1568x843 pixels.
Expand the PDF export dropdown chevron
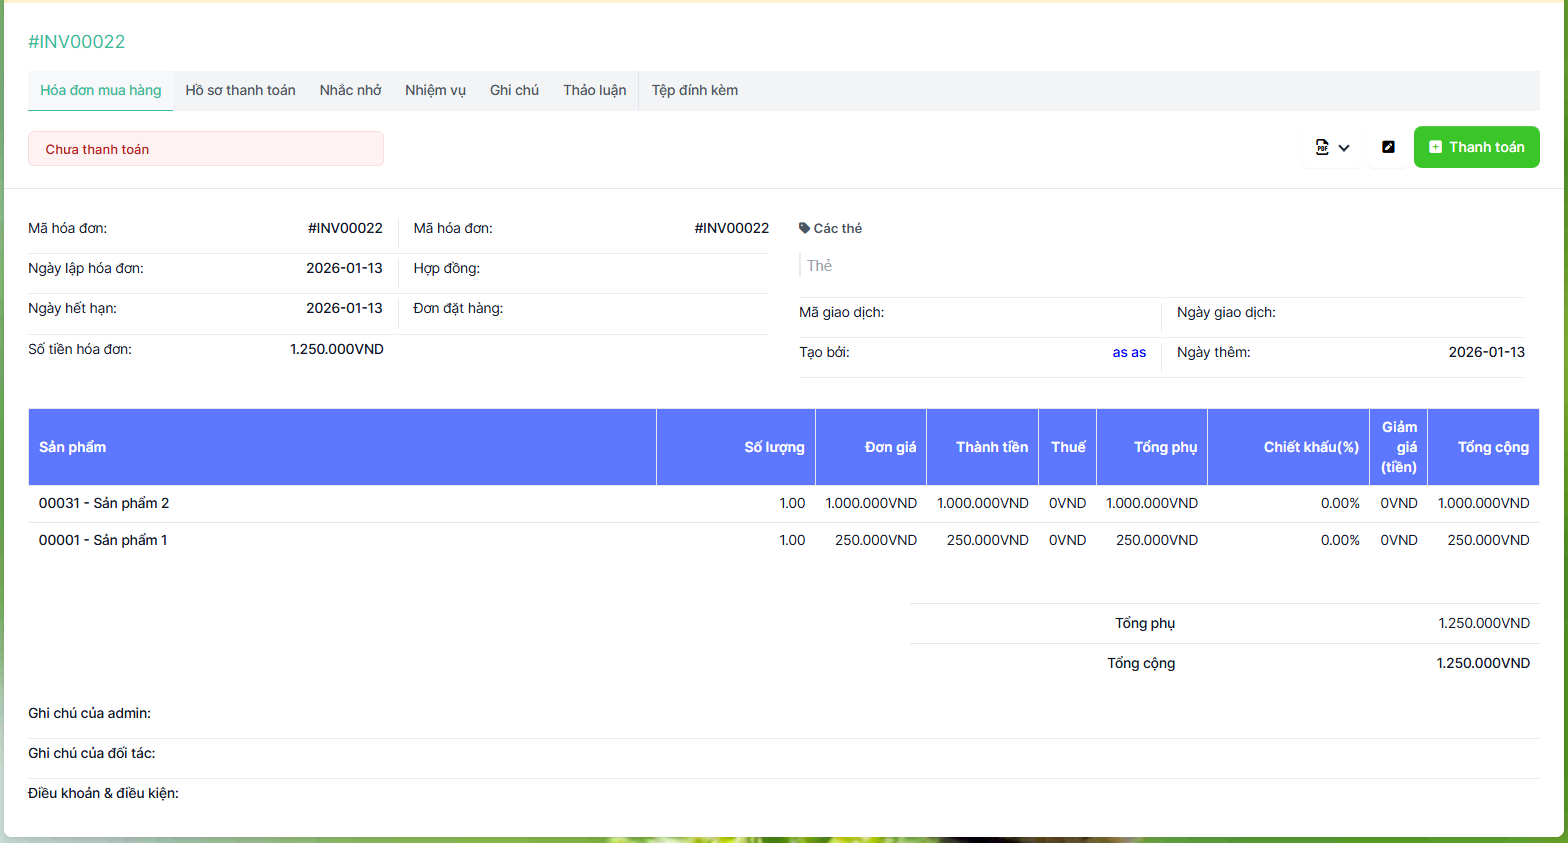pyautogui.click(x=1344, y=148)
